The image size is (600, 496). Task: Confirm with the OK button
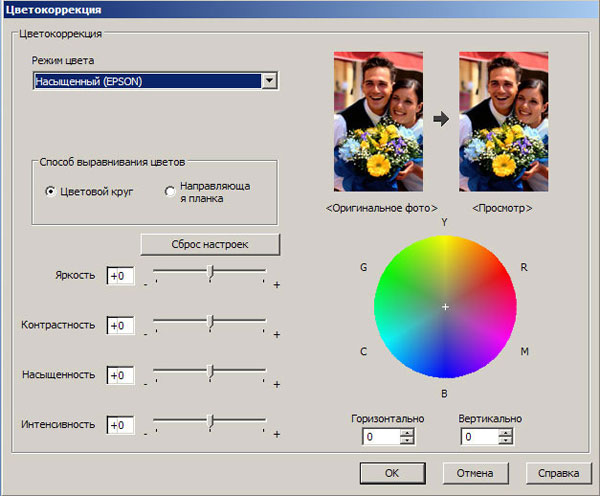[393, 473]
